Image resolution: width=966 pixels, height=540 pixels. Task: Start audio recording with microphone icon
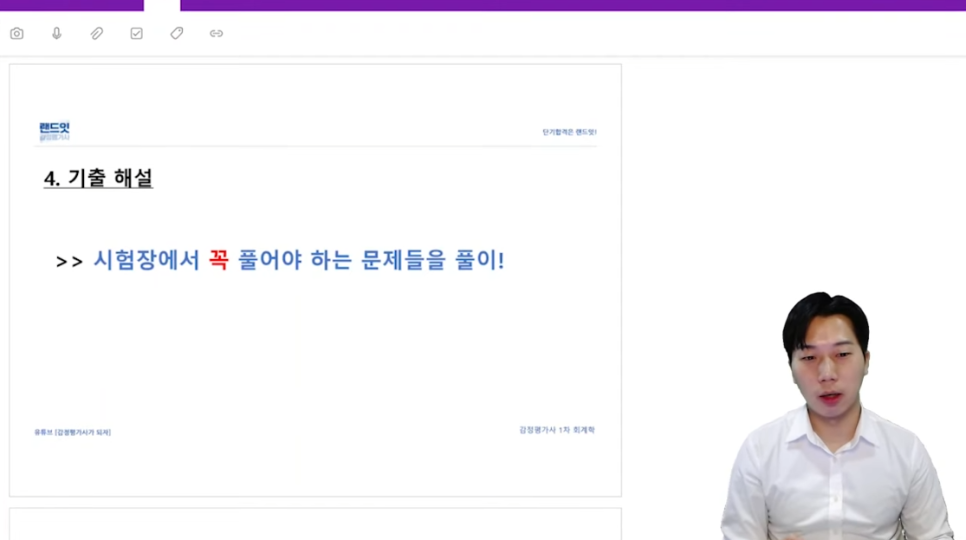(57, 33)
